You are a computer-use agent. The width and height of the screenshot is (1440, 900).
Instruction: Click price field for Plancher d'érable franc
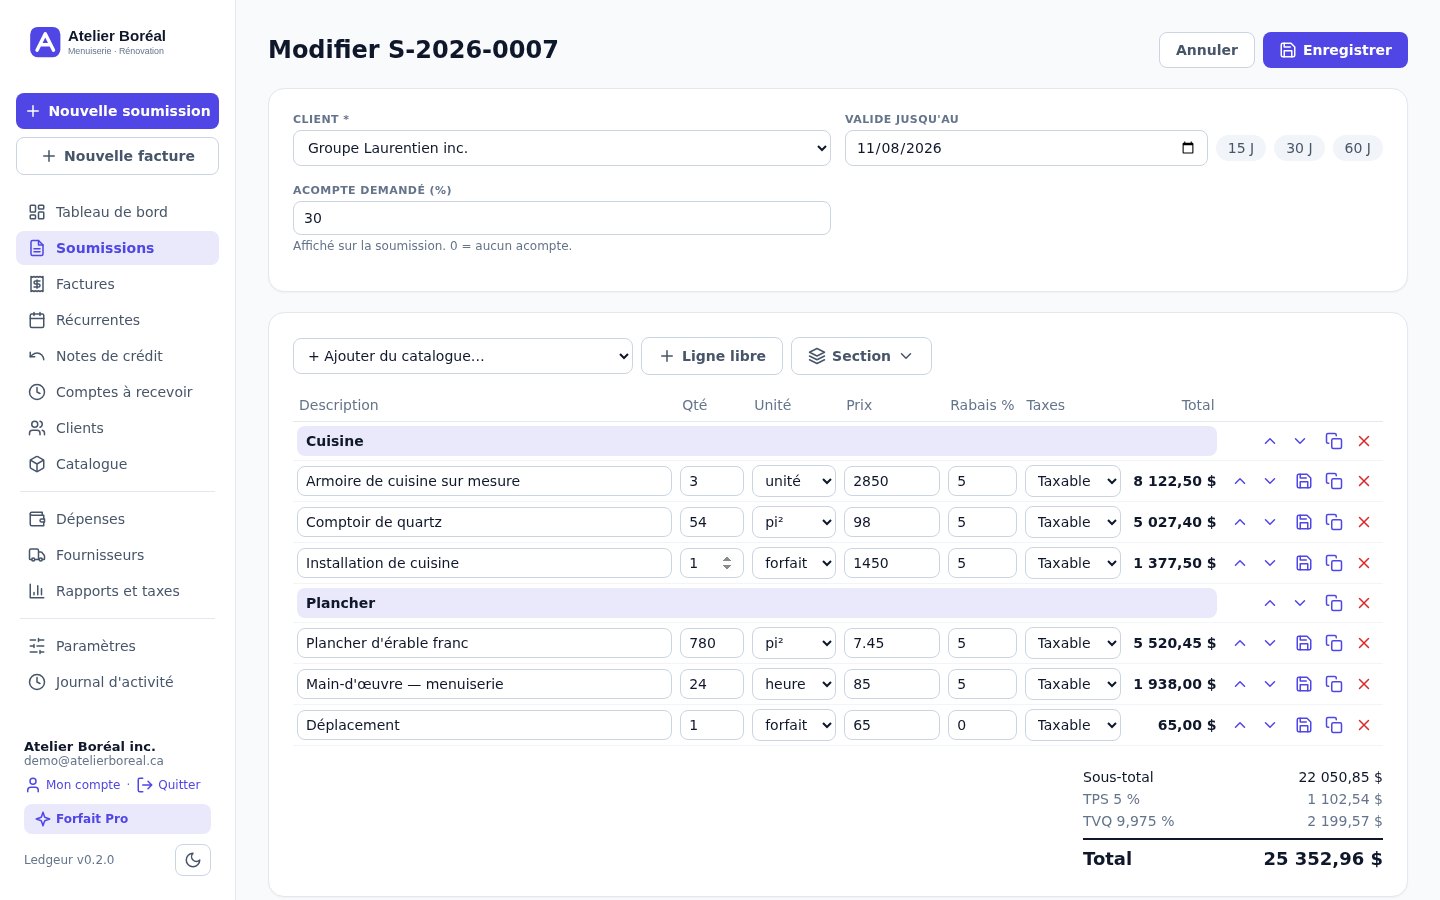[892, 643]
